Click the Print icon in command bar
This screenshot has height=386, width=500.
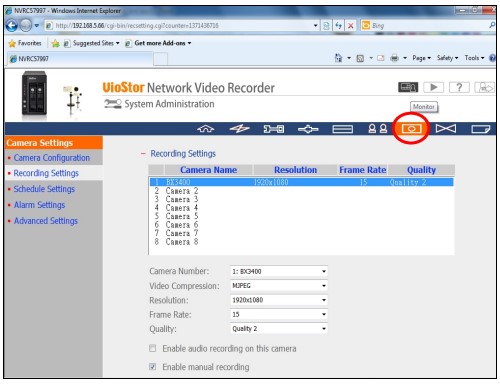pyautogui.click(x=394, y=58)
